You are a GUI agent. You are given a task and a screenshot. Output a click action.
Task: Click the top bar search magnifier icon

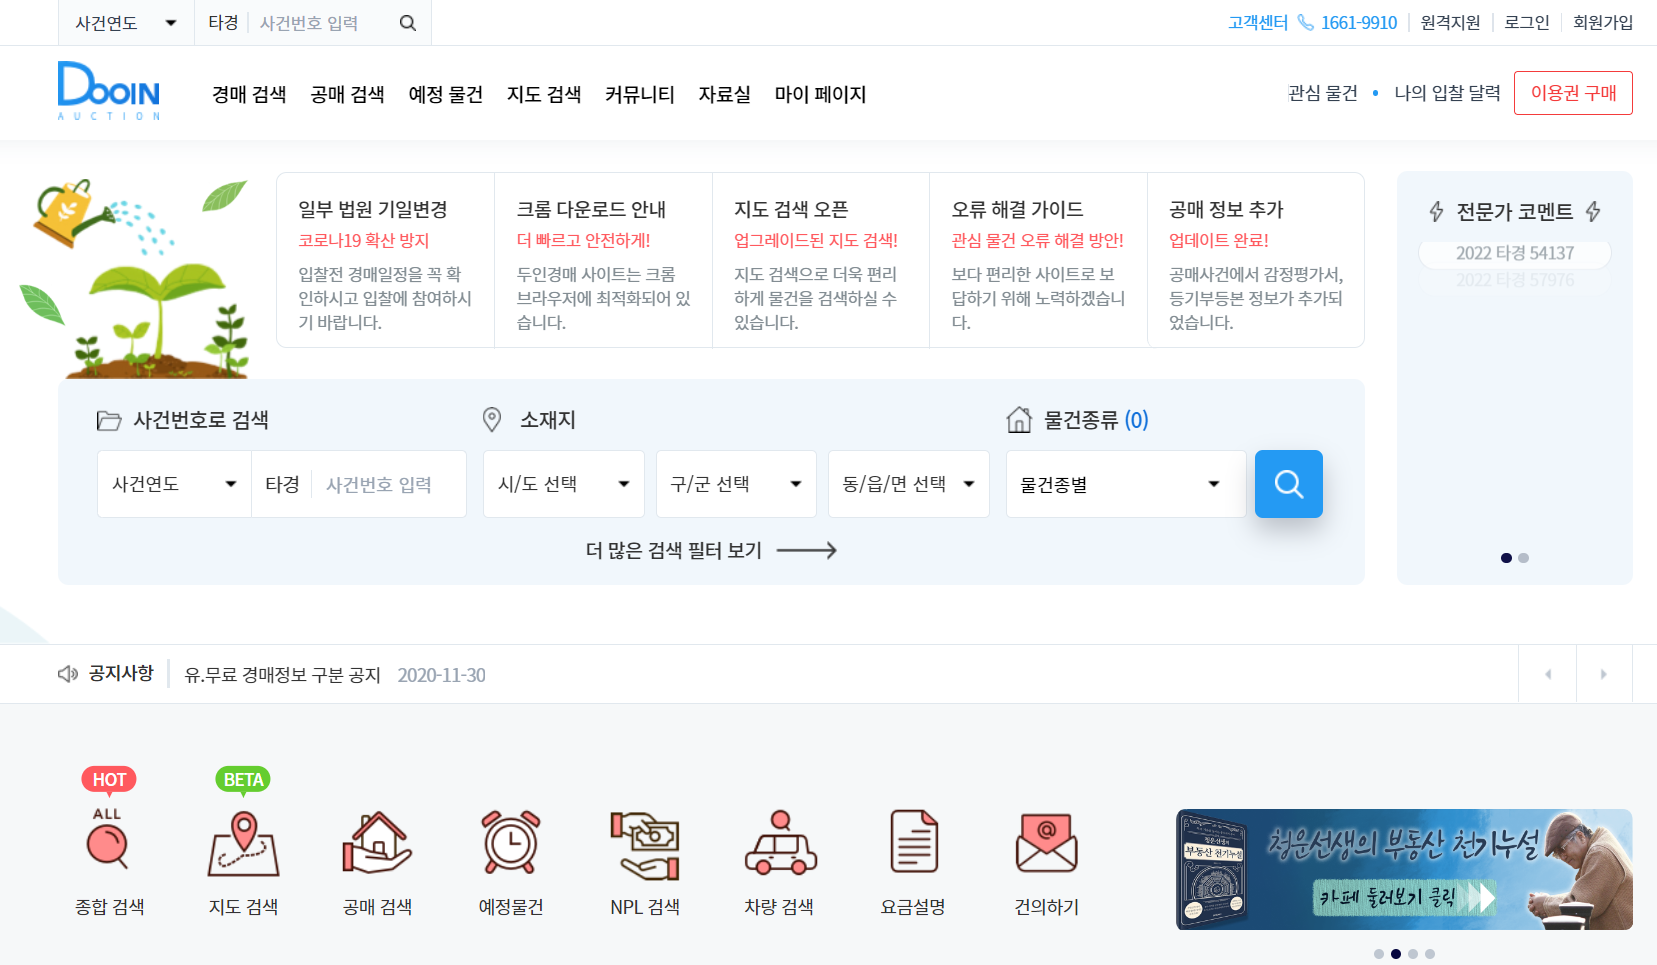tap(406, 22)
